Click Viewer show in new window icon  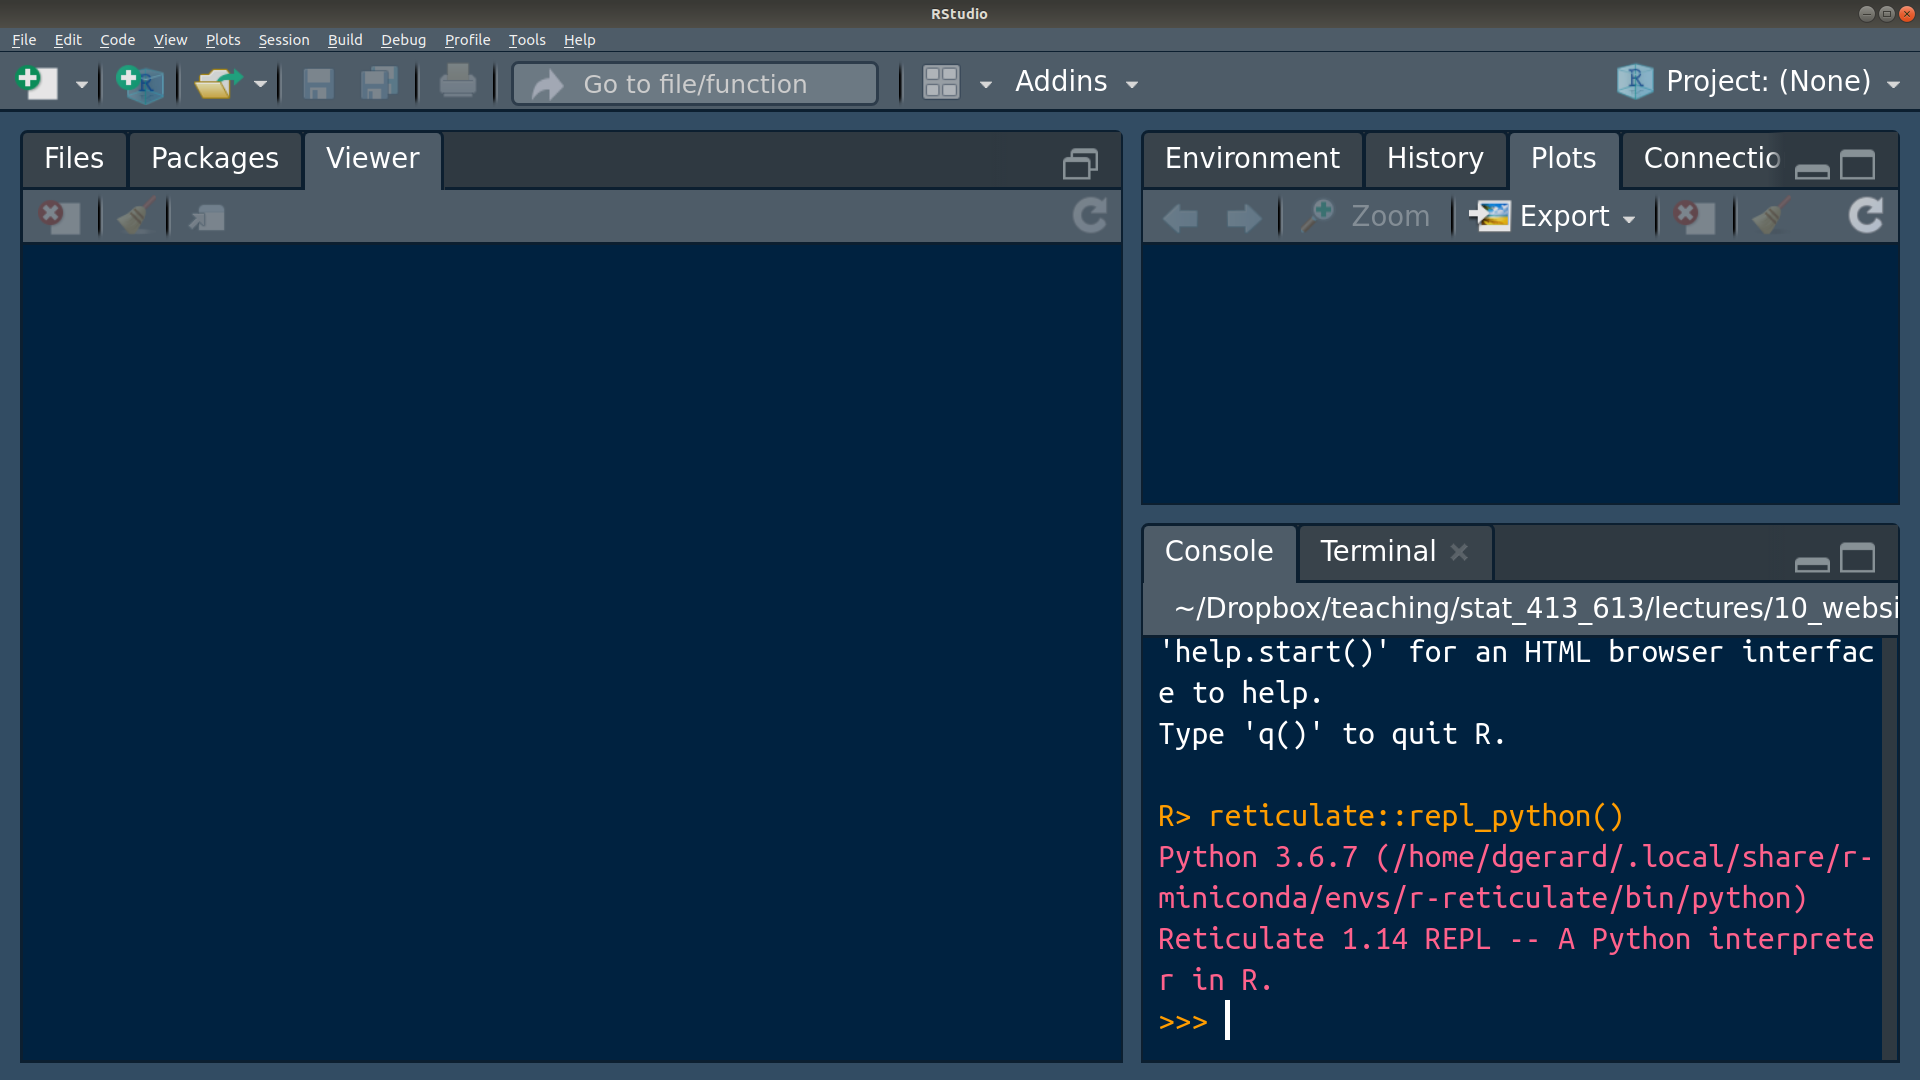207,217
